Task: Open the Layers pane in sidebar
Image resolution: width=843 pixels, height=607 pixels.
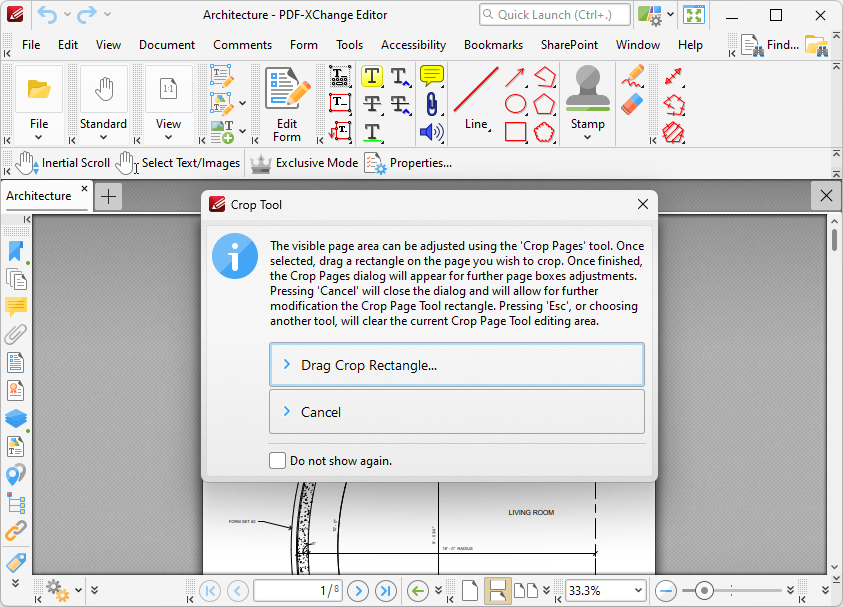Action: 16,418
